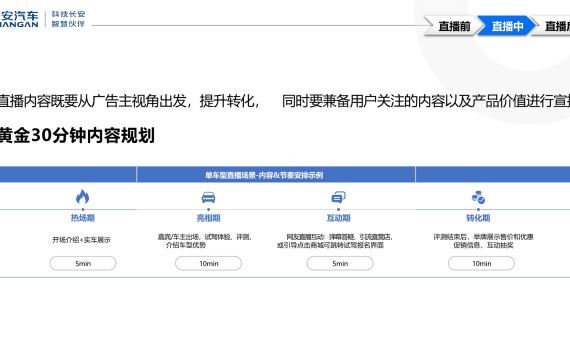Viewport: 570px width, 360px height.
Task: Click the 5min pill under 热场期
Action: click(83, 263)
